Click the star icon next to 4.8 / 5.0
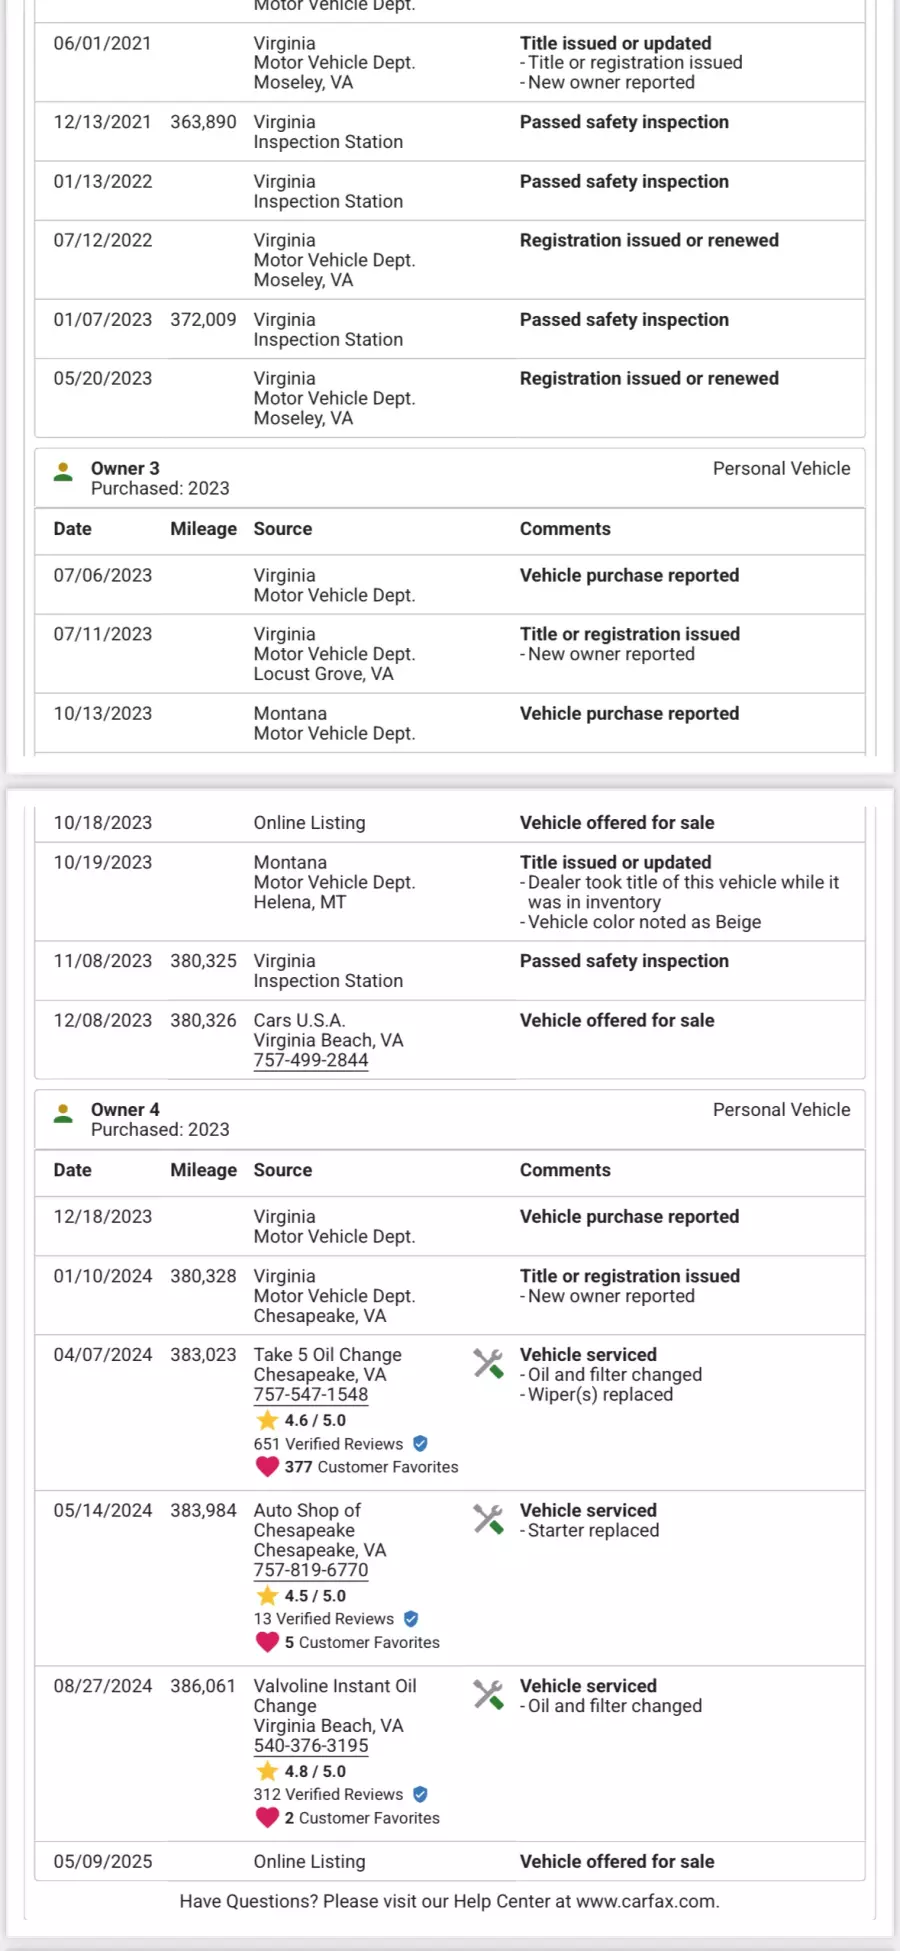The width and height of the screenshot is (900, 1951). coord(267,1771)
